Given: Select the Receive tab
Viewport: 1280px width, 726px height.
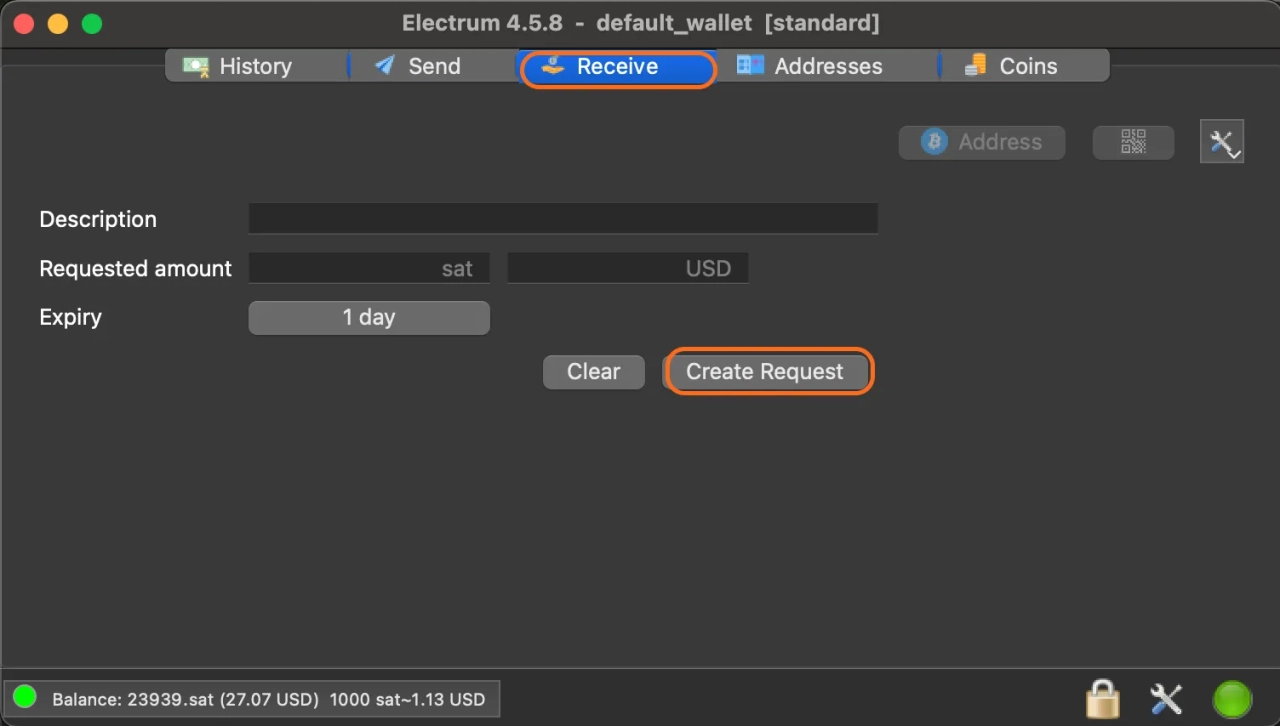Looking at the screenshot, I should pyautogui.click(x=617, y=67).
